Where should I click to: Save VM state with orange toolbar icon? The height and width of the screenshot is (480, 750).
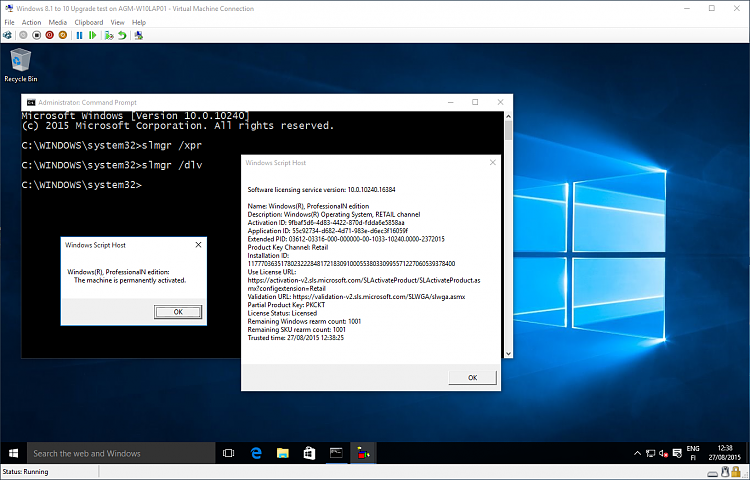(63, 35)
